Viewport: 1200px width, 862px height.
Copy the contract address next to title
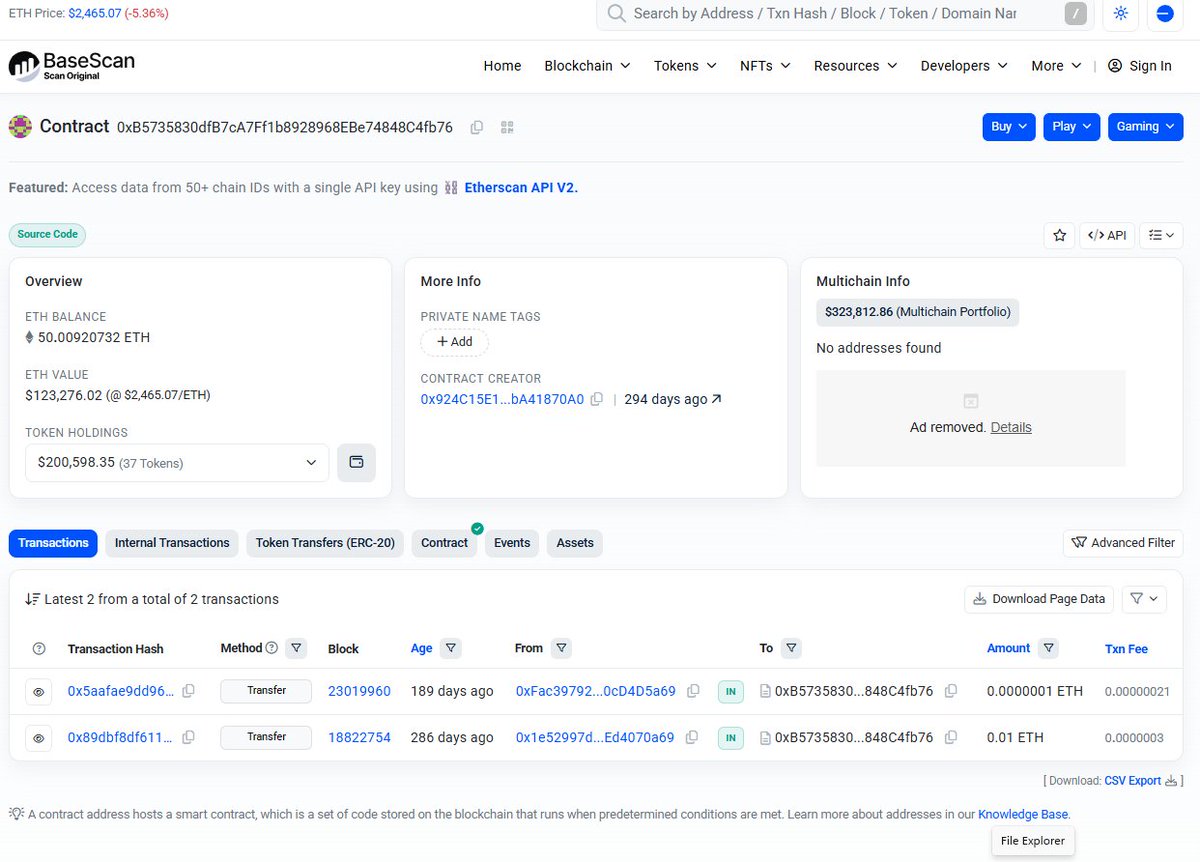(477, 127)
